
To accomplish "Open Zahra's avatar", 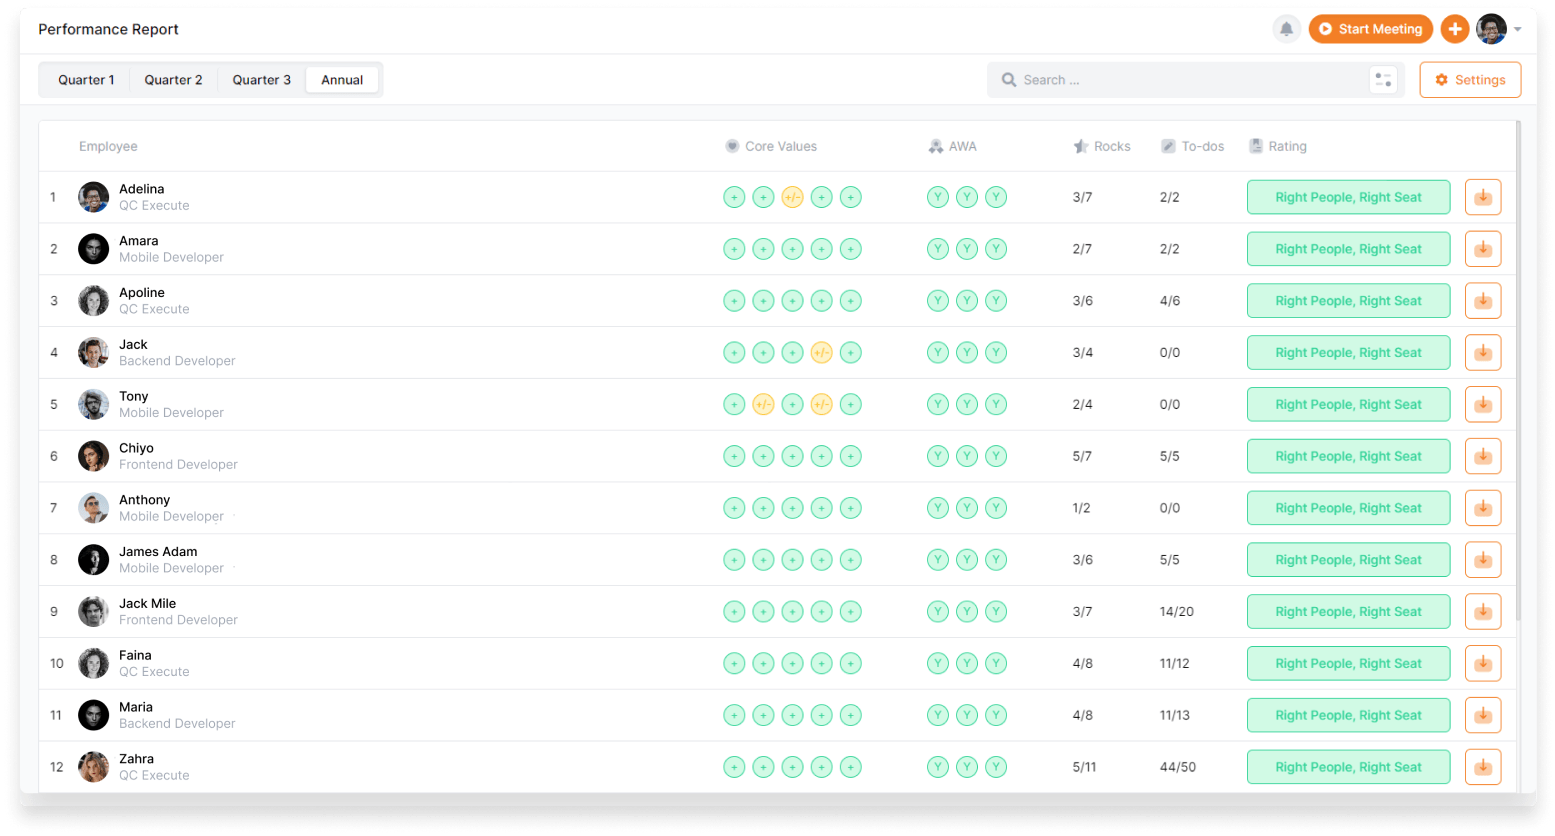I will 93,767.
